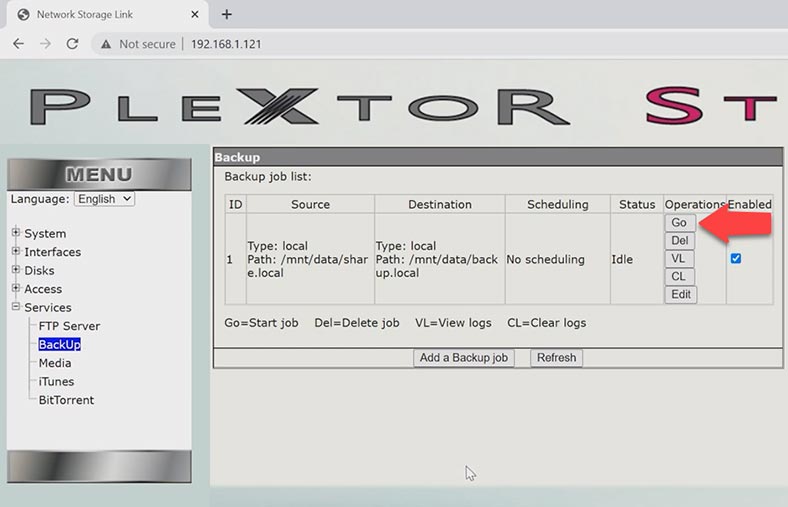Click the Source column header

click(x=311, y=205)
